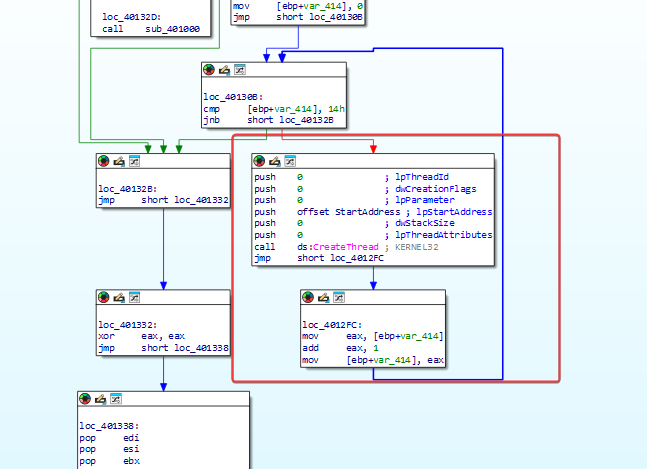647x469 pixels.
Task: Change color of loc_401338 node
Action: [85, 399]
